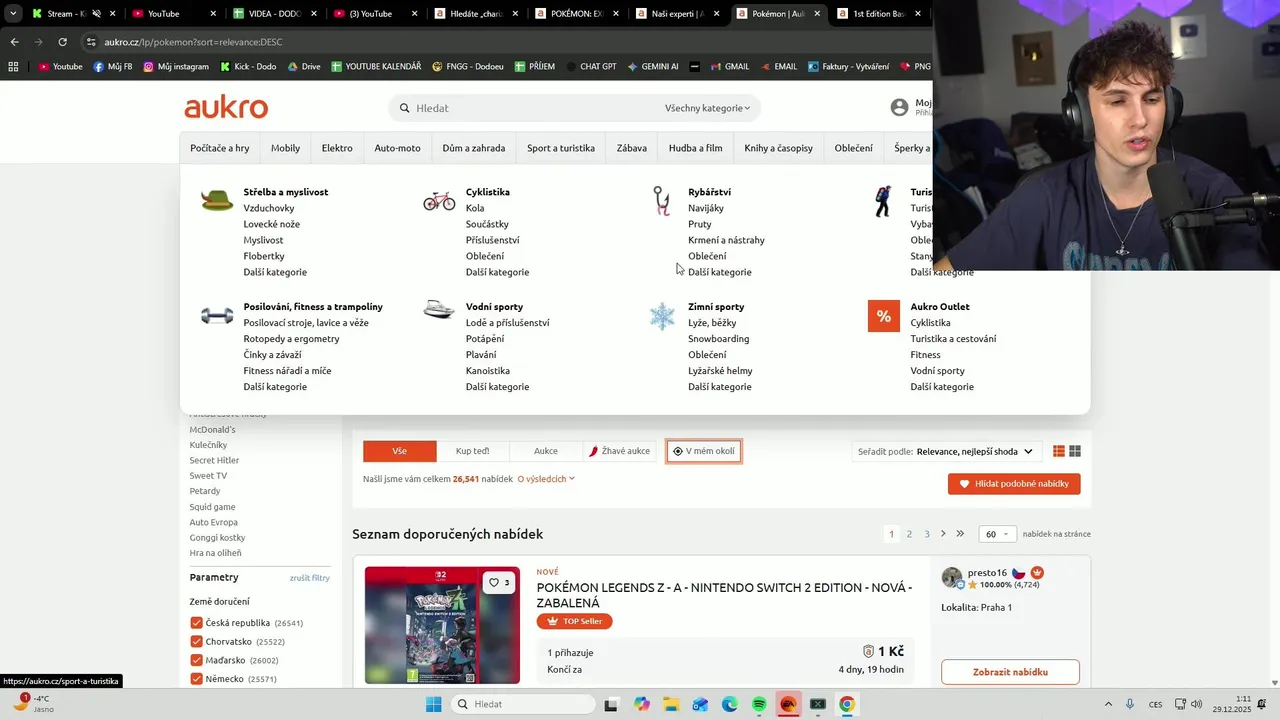Viewport: 1280px width, 720px height.
Task: Open Navijáky subcategory link
Action: click(706, 208)
